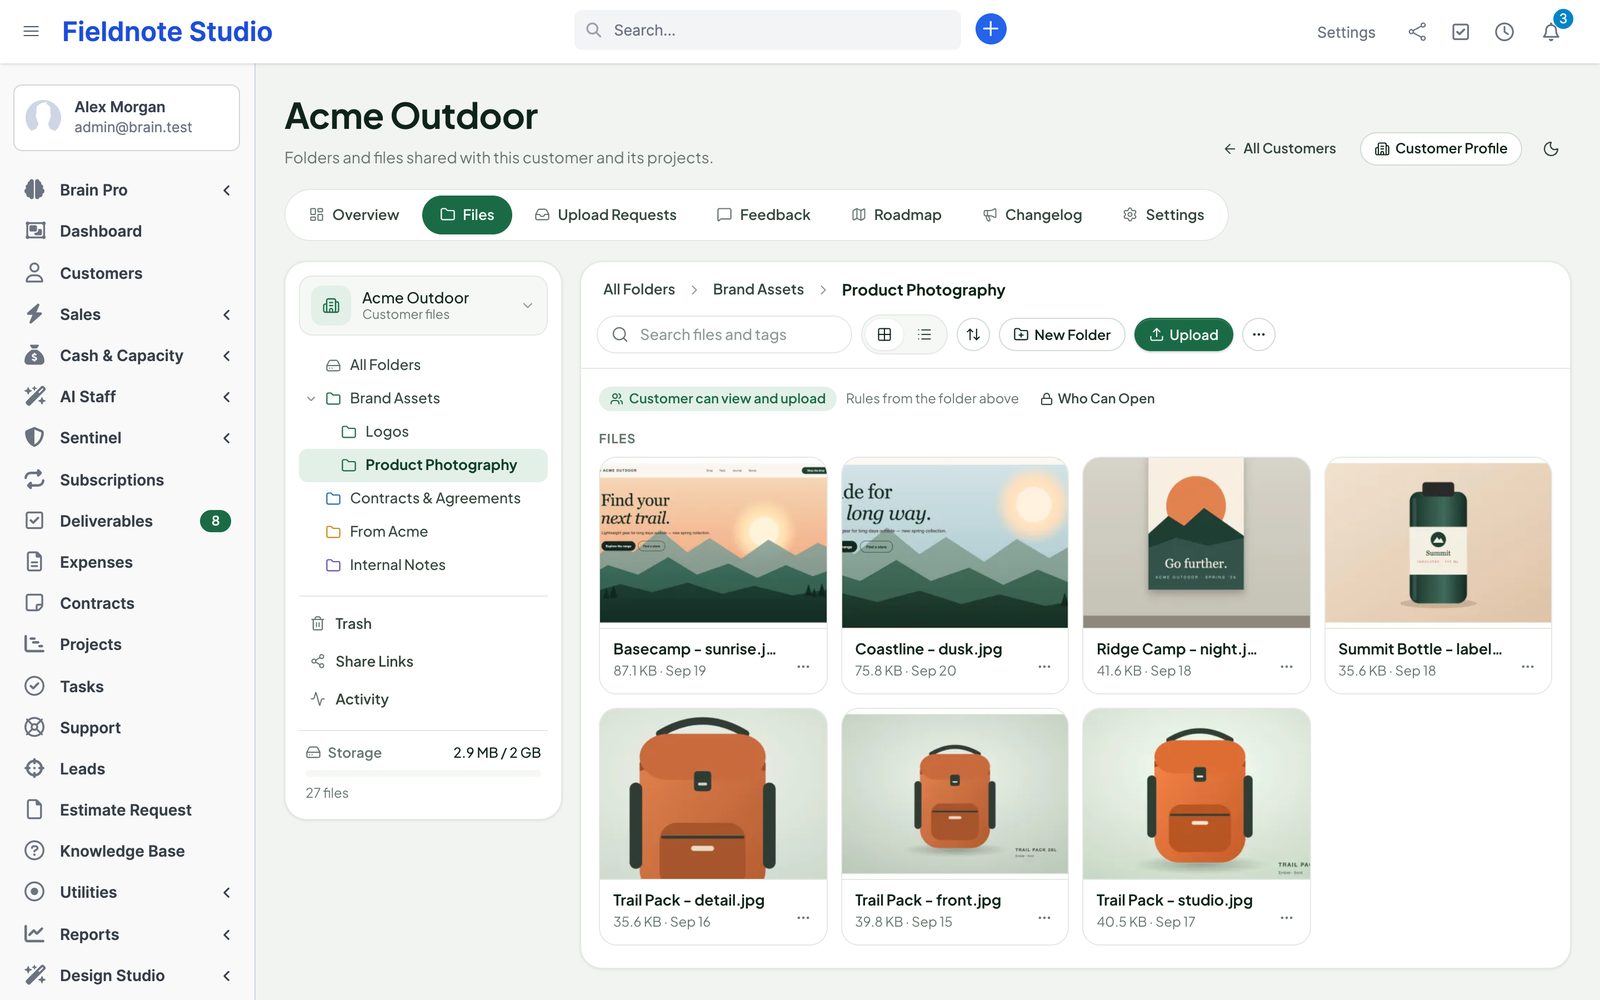This screenshot has height=1000, width=1600.
Task: Open options menu for Basecamp - sunrise file
Action: pos(803,666)
